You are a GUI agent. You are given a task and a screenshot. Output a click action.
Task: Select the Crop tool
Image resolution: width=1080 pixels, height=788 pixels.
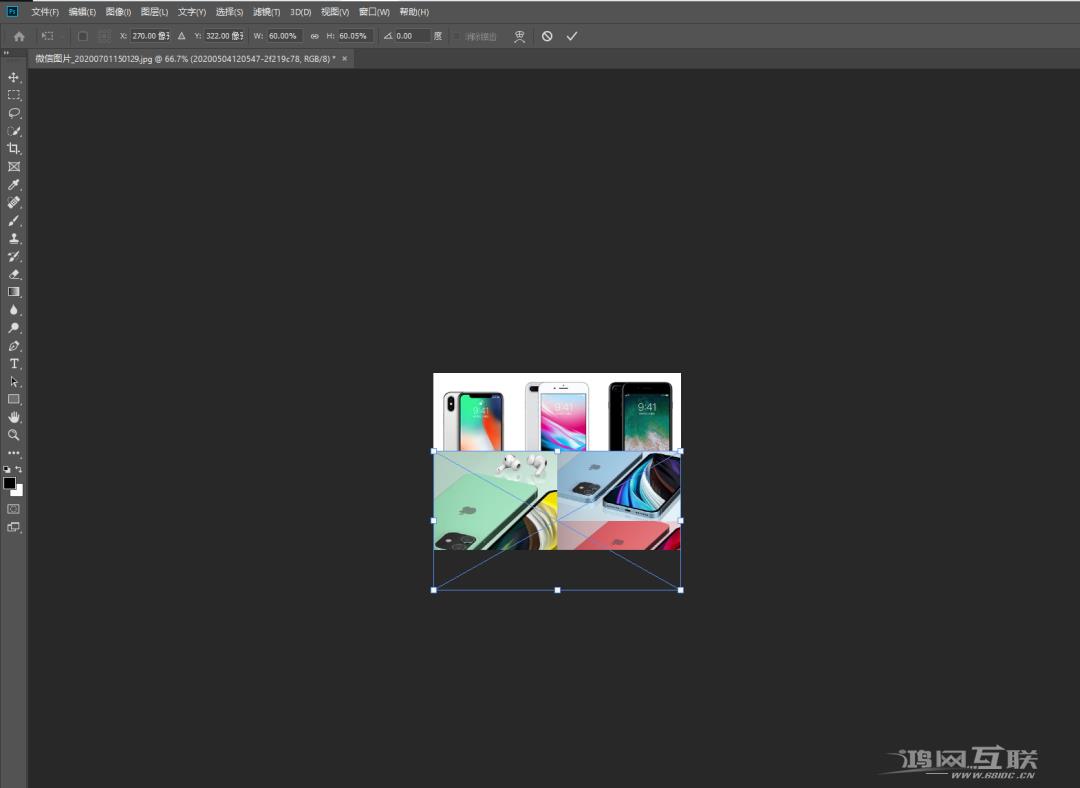pos(14,148)
